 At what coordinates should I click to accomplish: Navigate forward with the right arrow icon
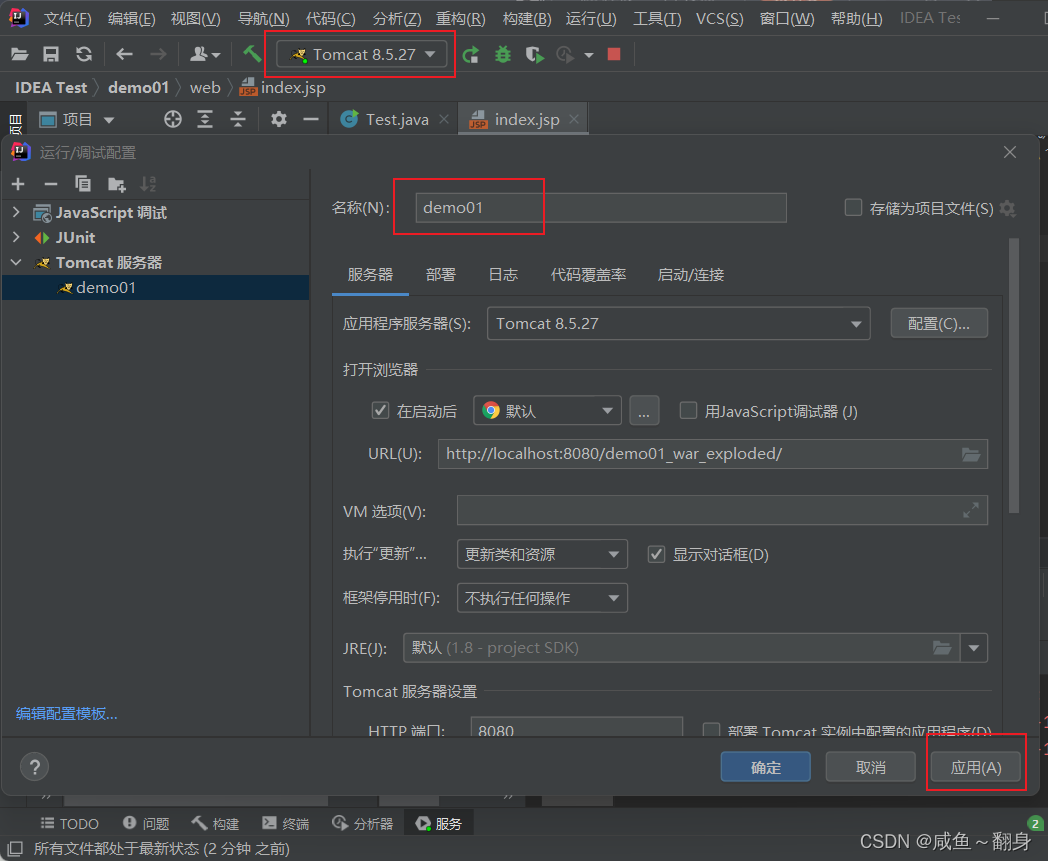(158, 54)
